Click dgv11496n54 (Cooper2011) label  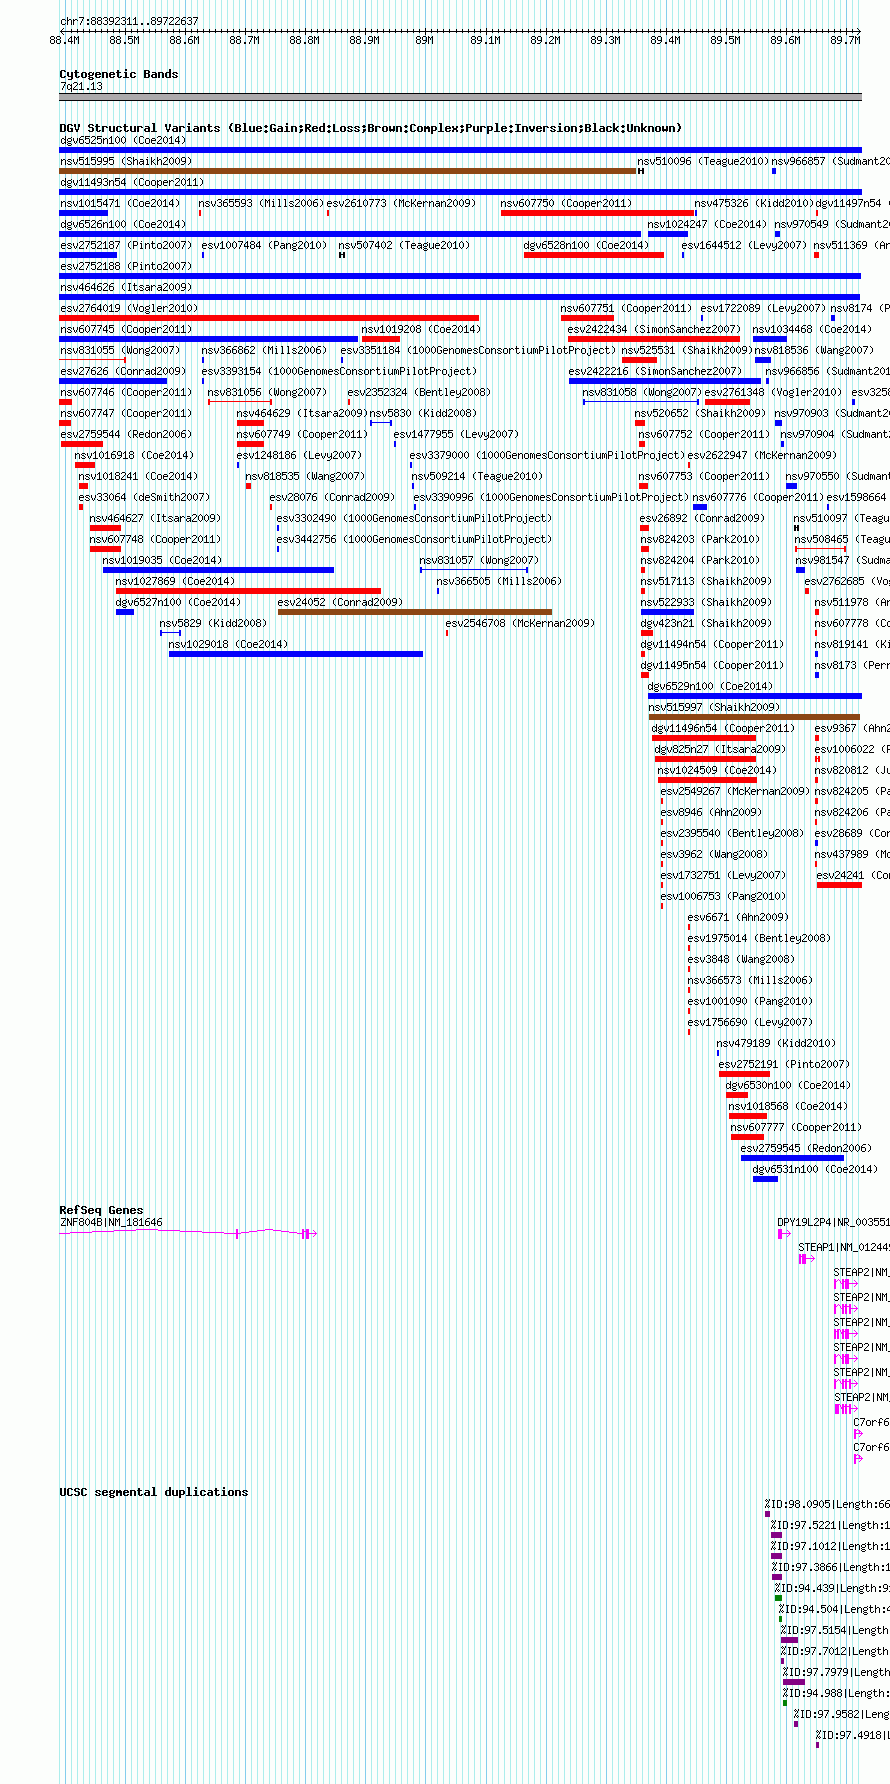(x=724, y=729)
